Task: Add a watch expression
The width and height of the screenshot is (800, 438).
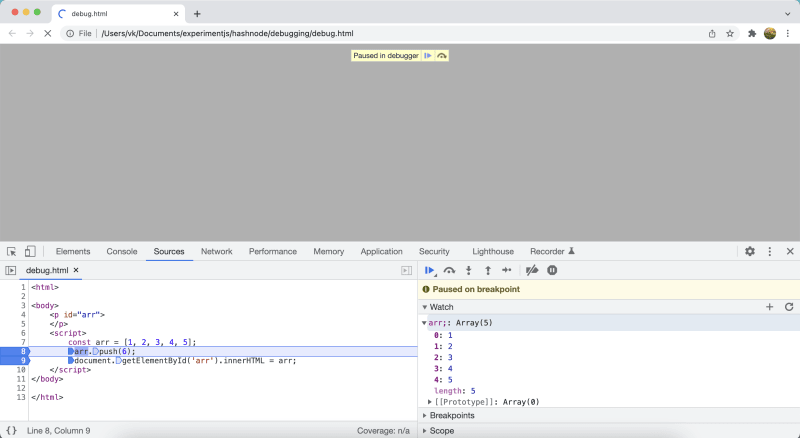Action: [769, 307]
